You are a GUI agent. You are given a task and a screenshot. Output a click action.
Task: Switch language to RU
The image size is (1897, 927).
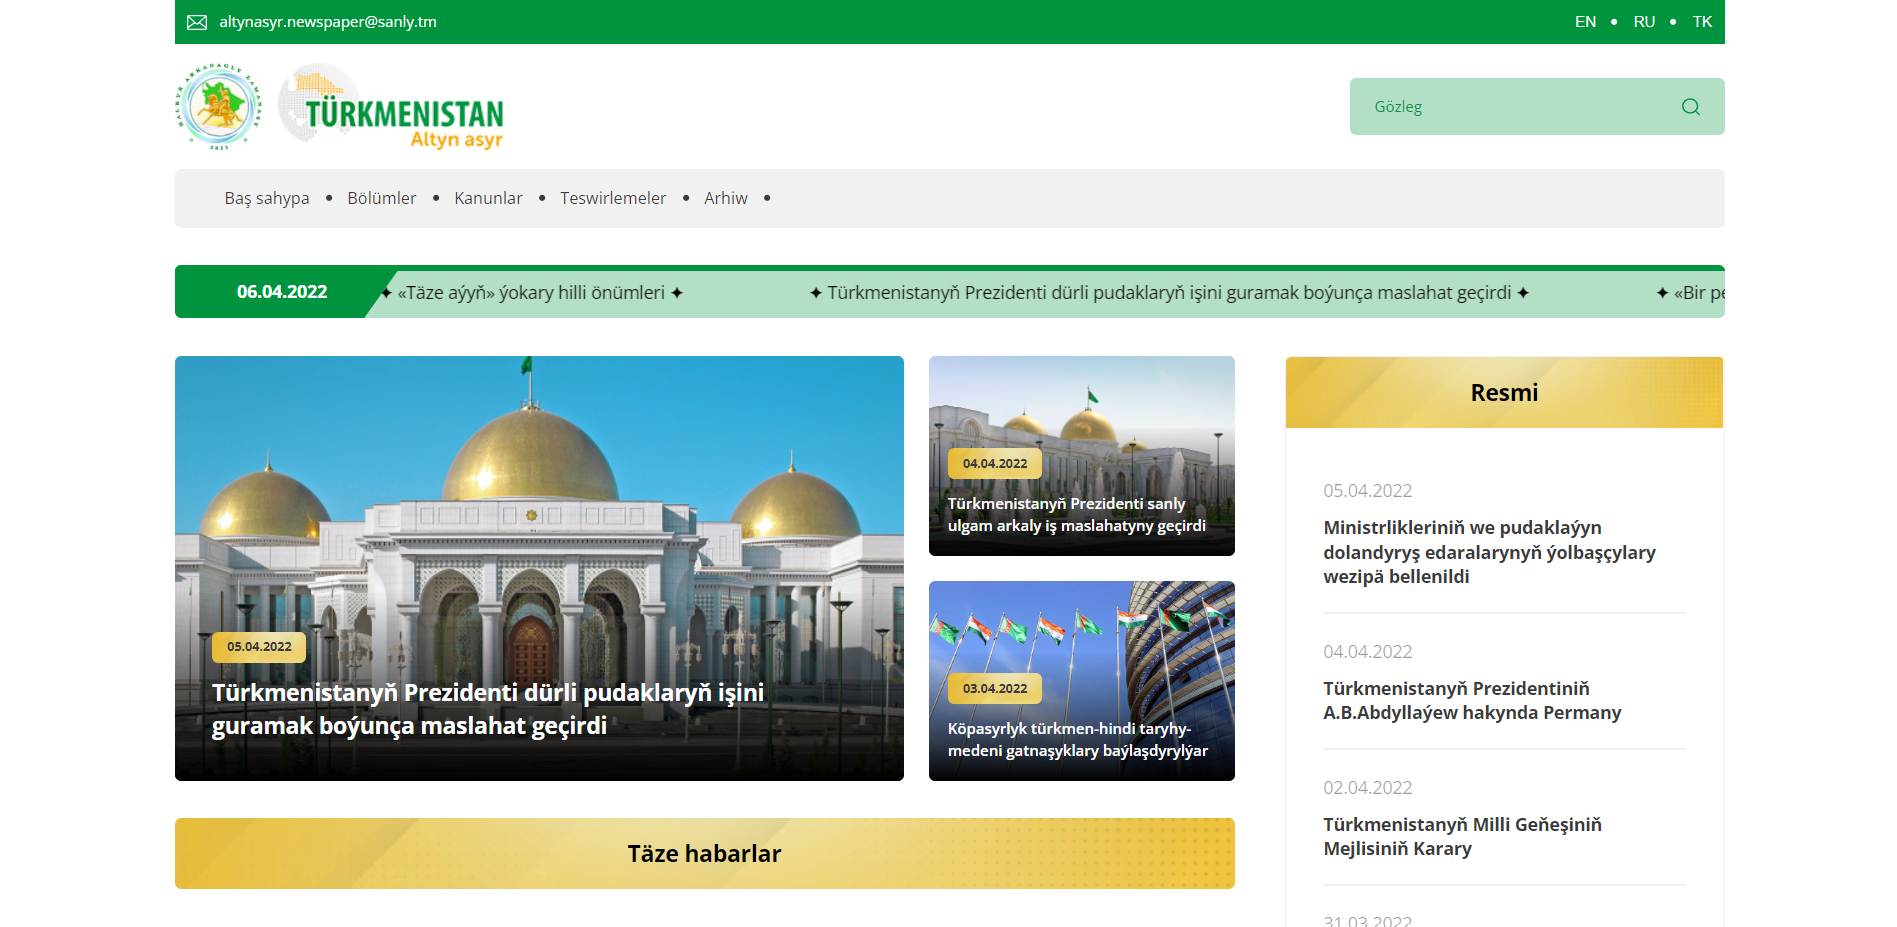coord(1644,22)
